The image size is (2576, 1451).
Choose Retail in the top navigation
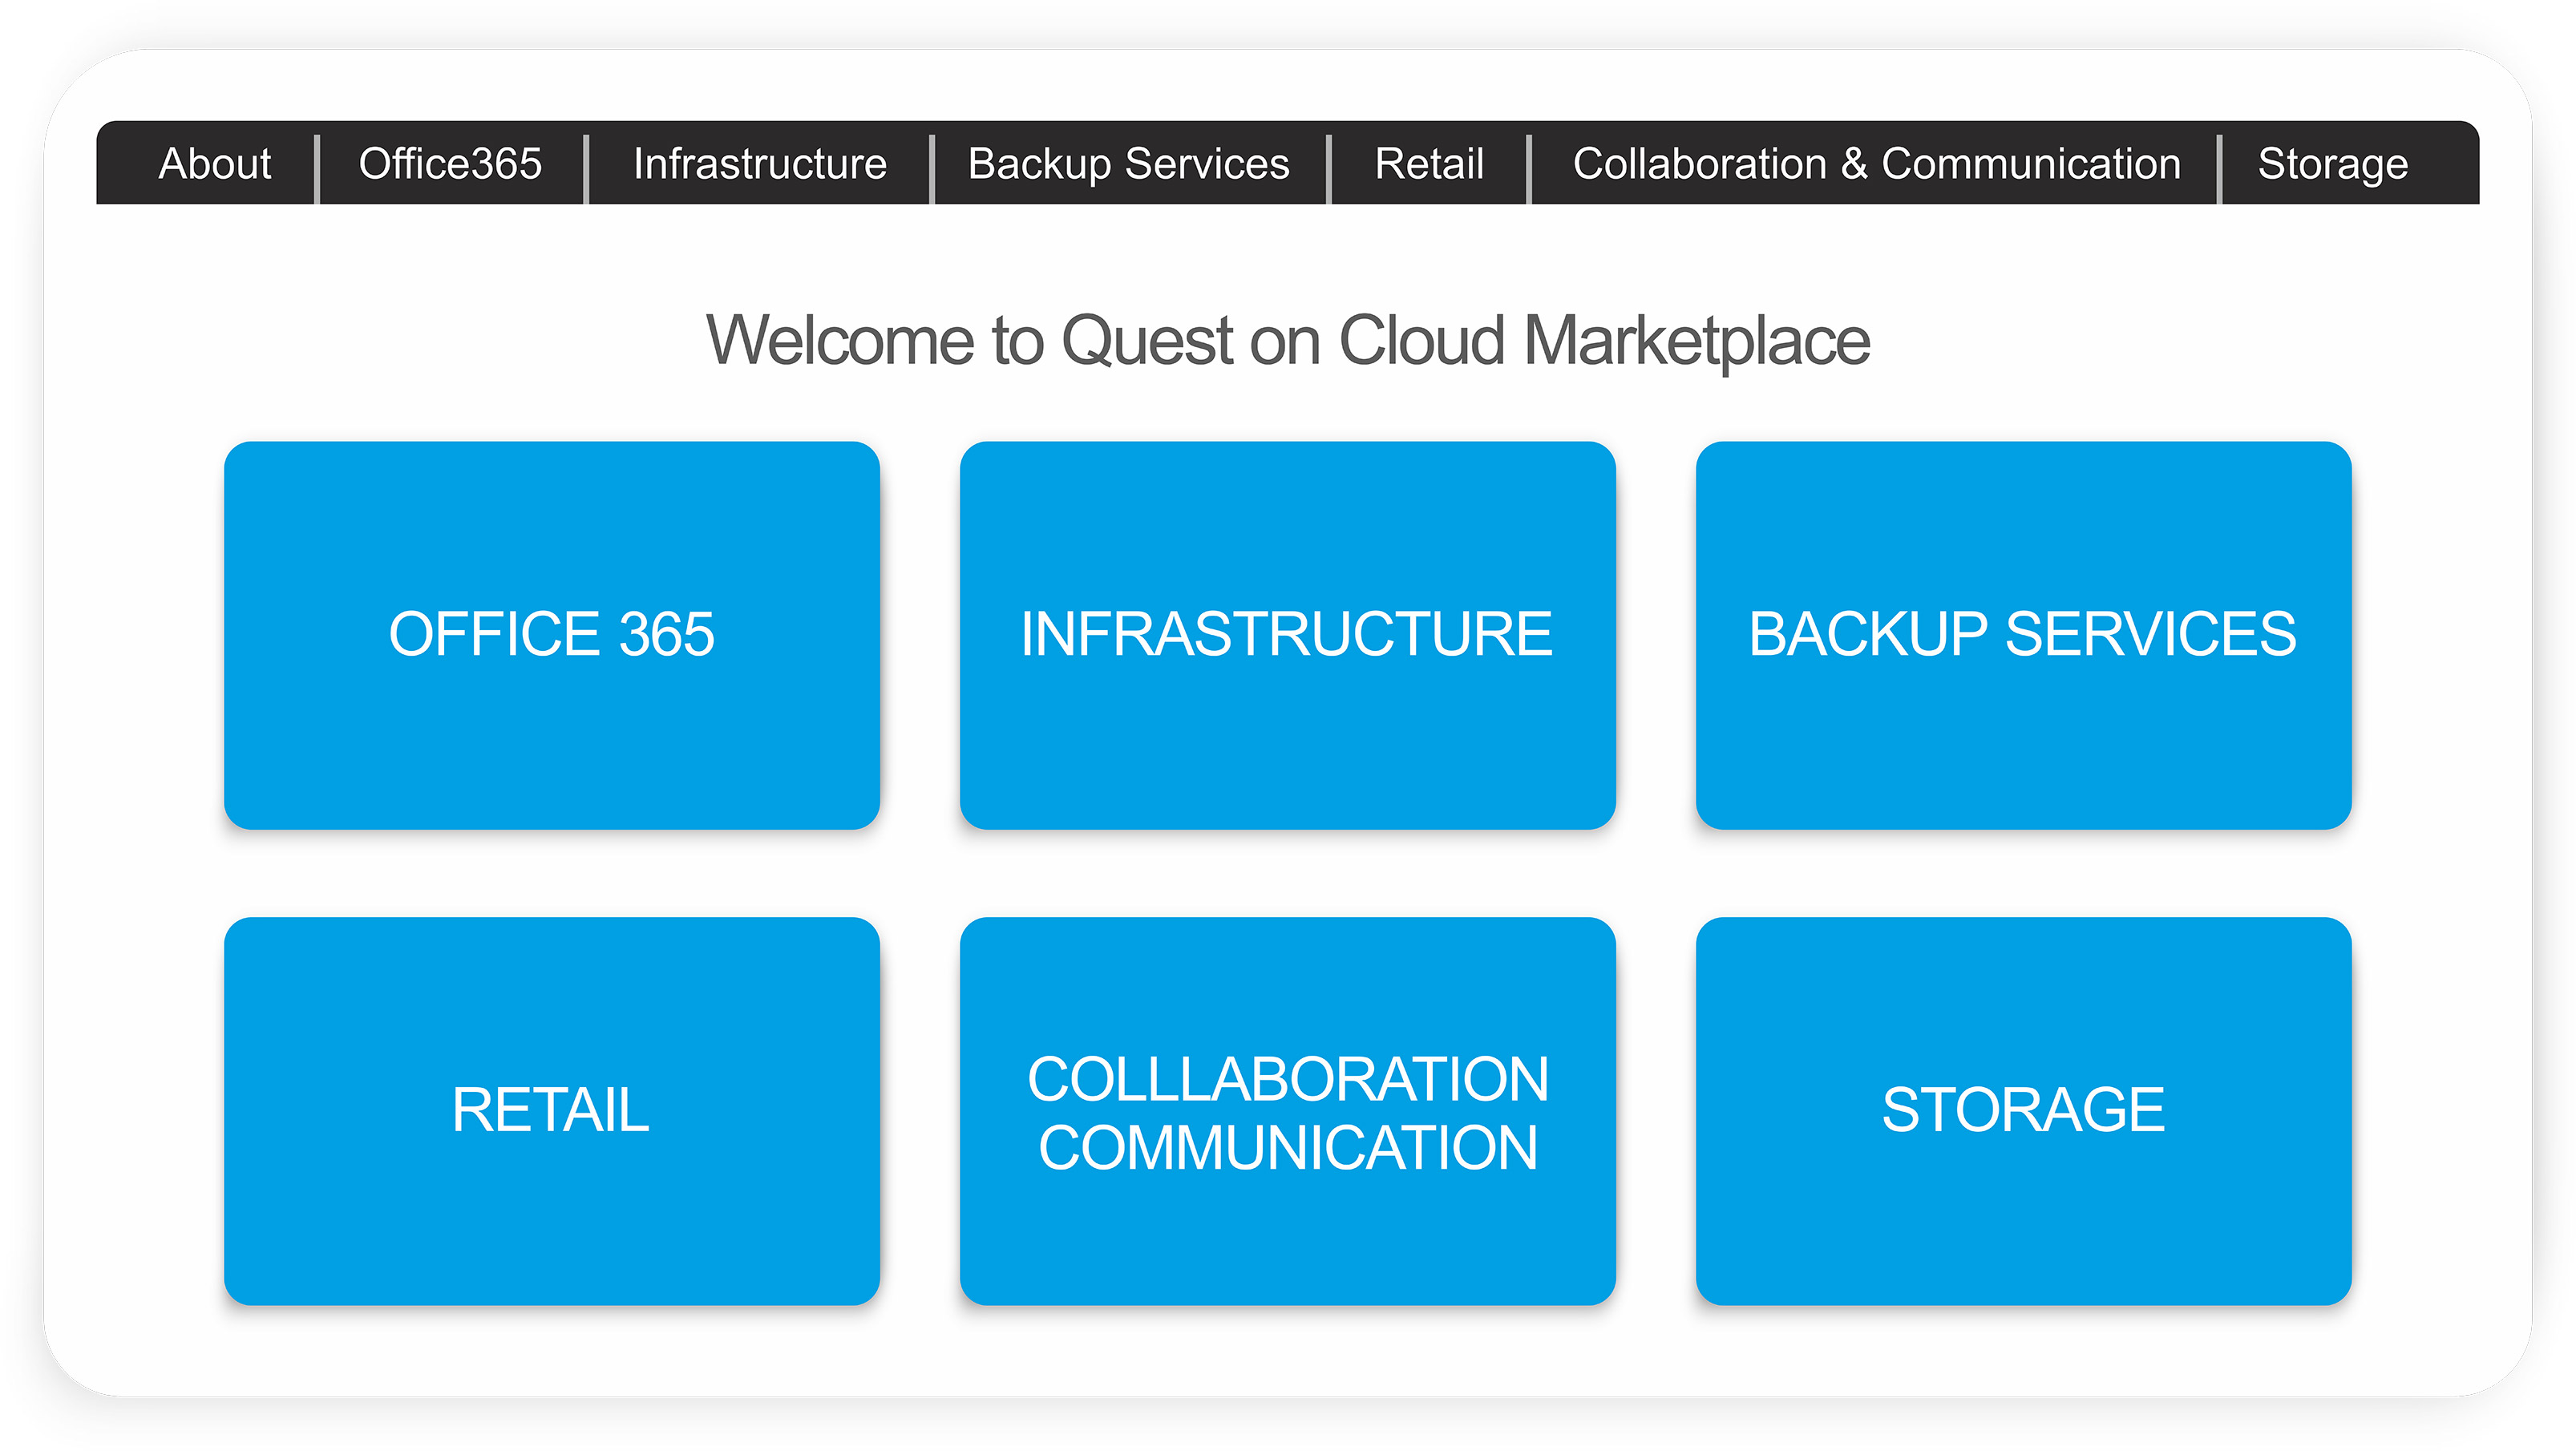[1429, 164]
